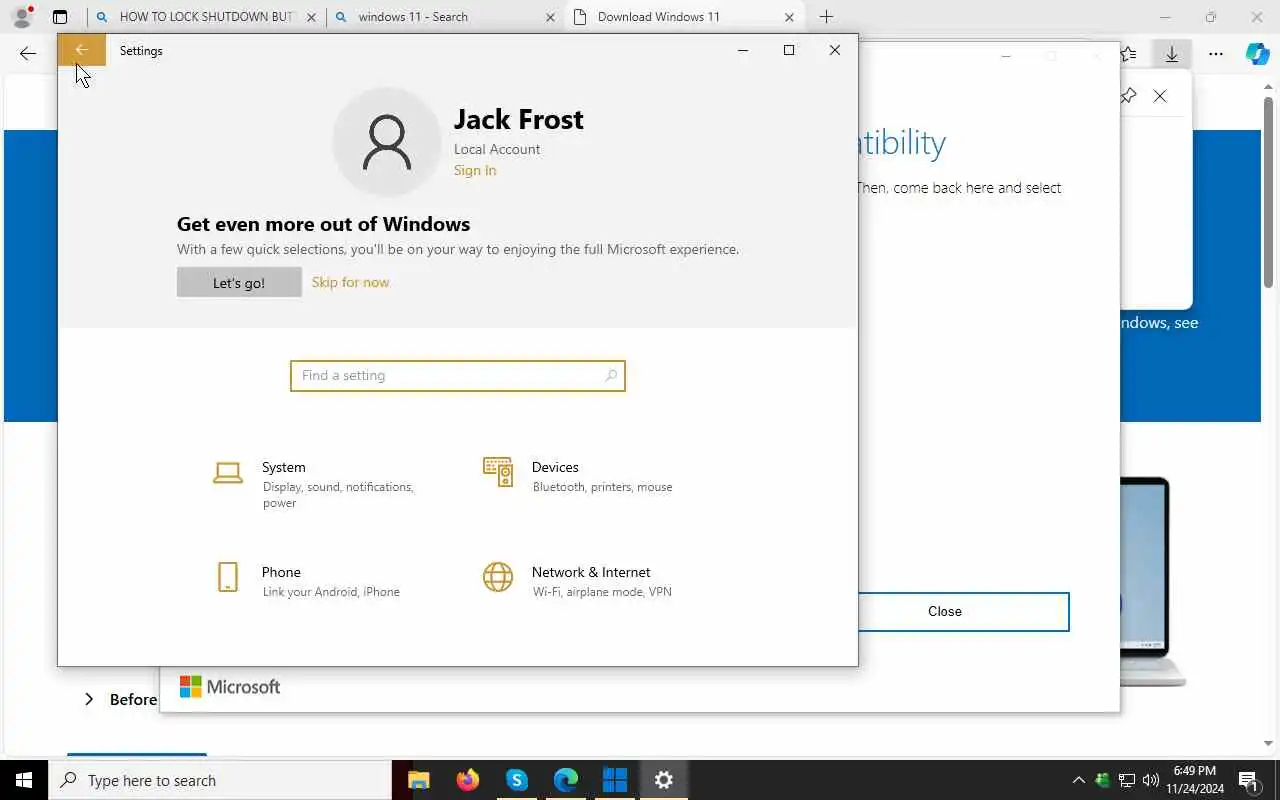Minimize the Settings window
The width and height of the screenshot is (1280, 800).
pos(743,50)
